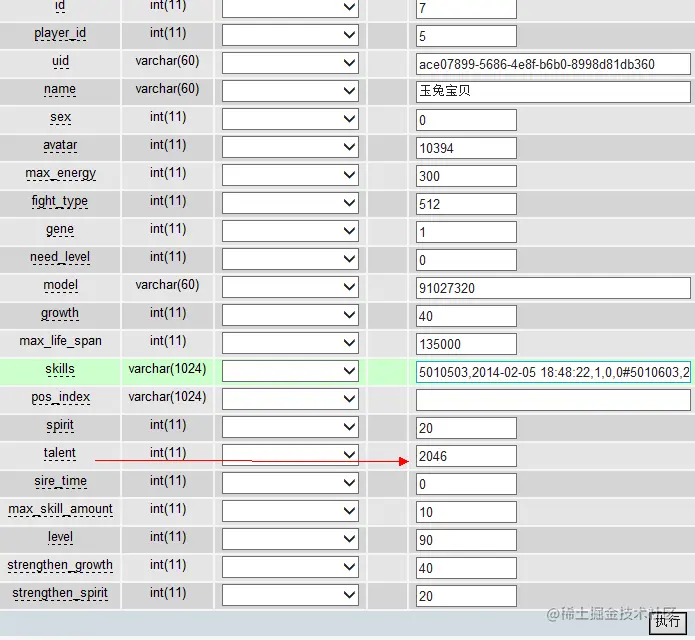Click the 执行 execute button

tap(668, 622)
